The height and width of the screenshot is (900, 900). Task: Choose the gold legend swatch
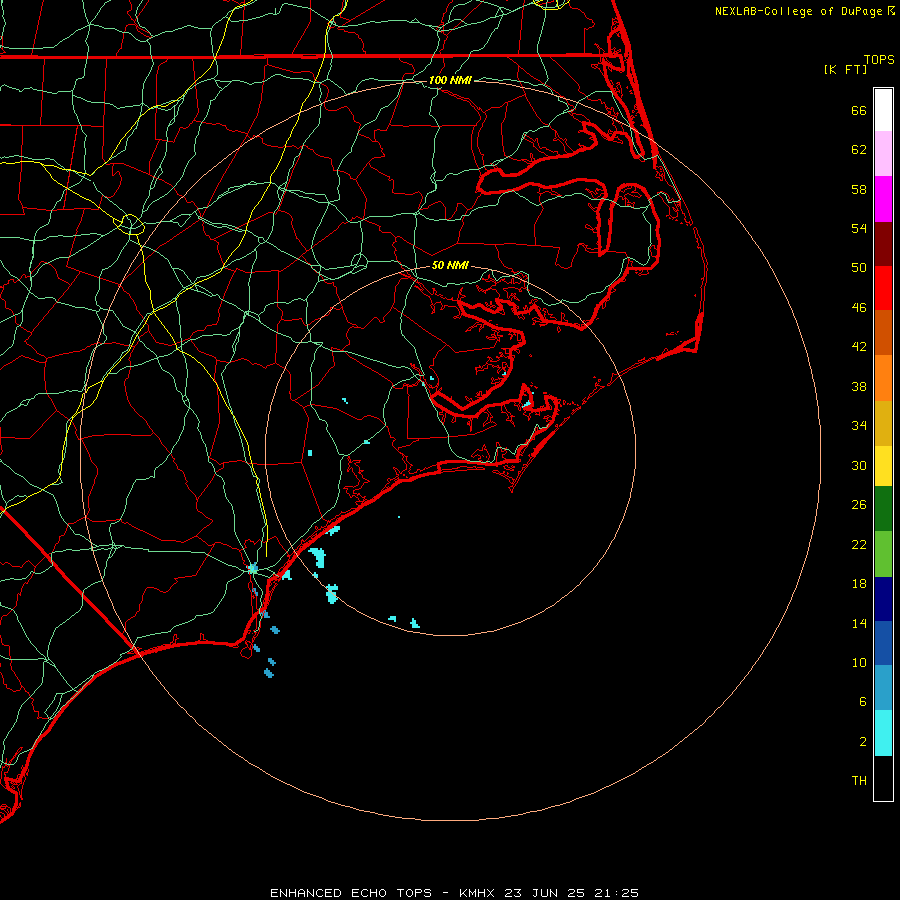click(x=883, y=423)
